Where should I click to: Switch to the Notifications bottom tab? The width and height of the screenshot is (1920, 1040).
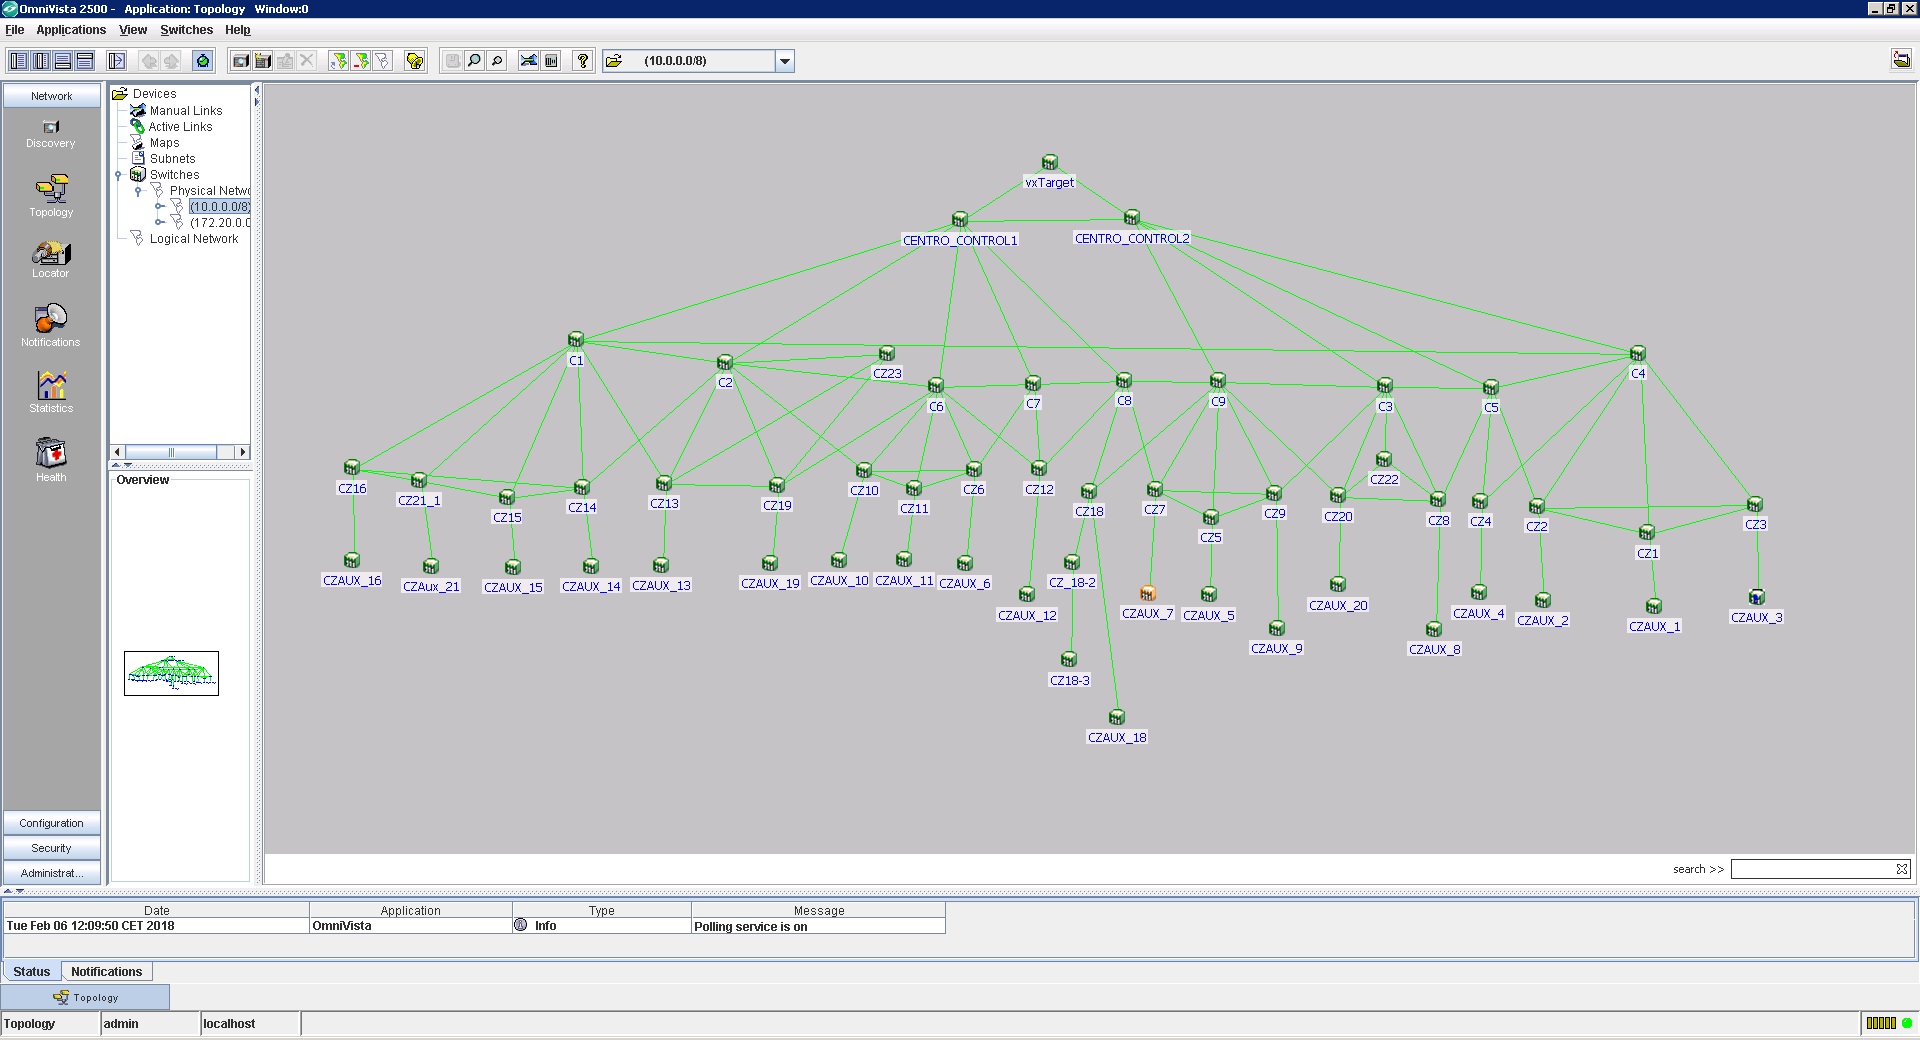point(106,971)
